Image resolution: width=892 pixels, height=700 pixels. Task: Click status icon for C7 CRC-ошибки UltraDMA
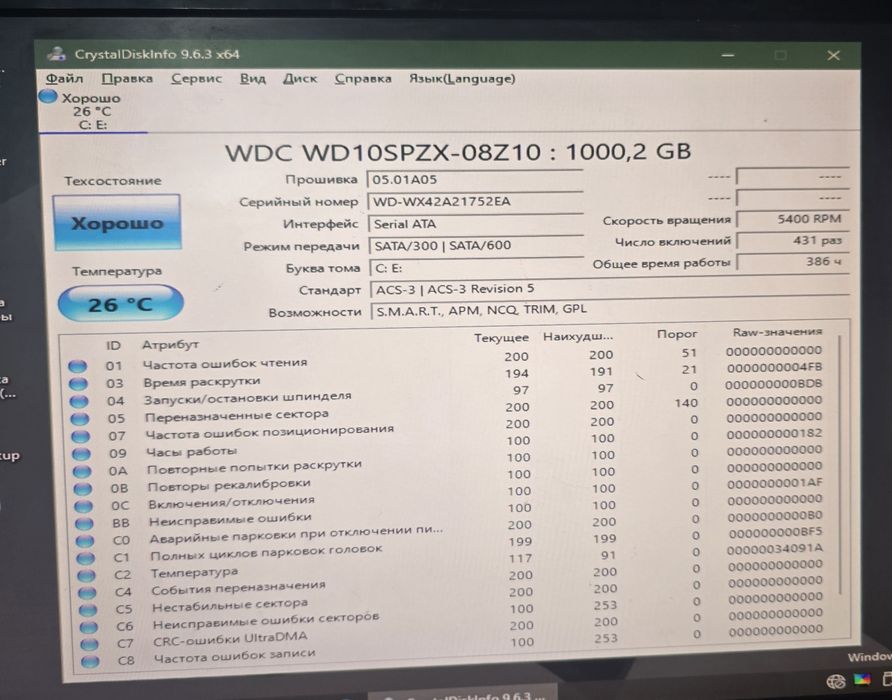tap(89, 644)
